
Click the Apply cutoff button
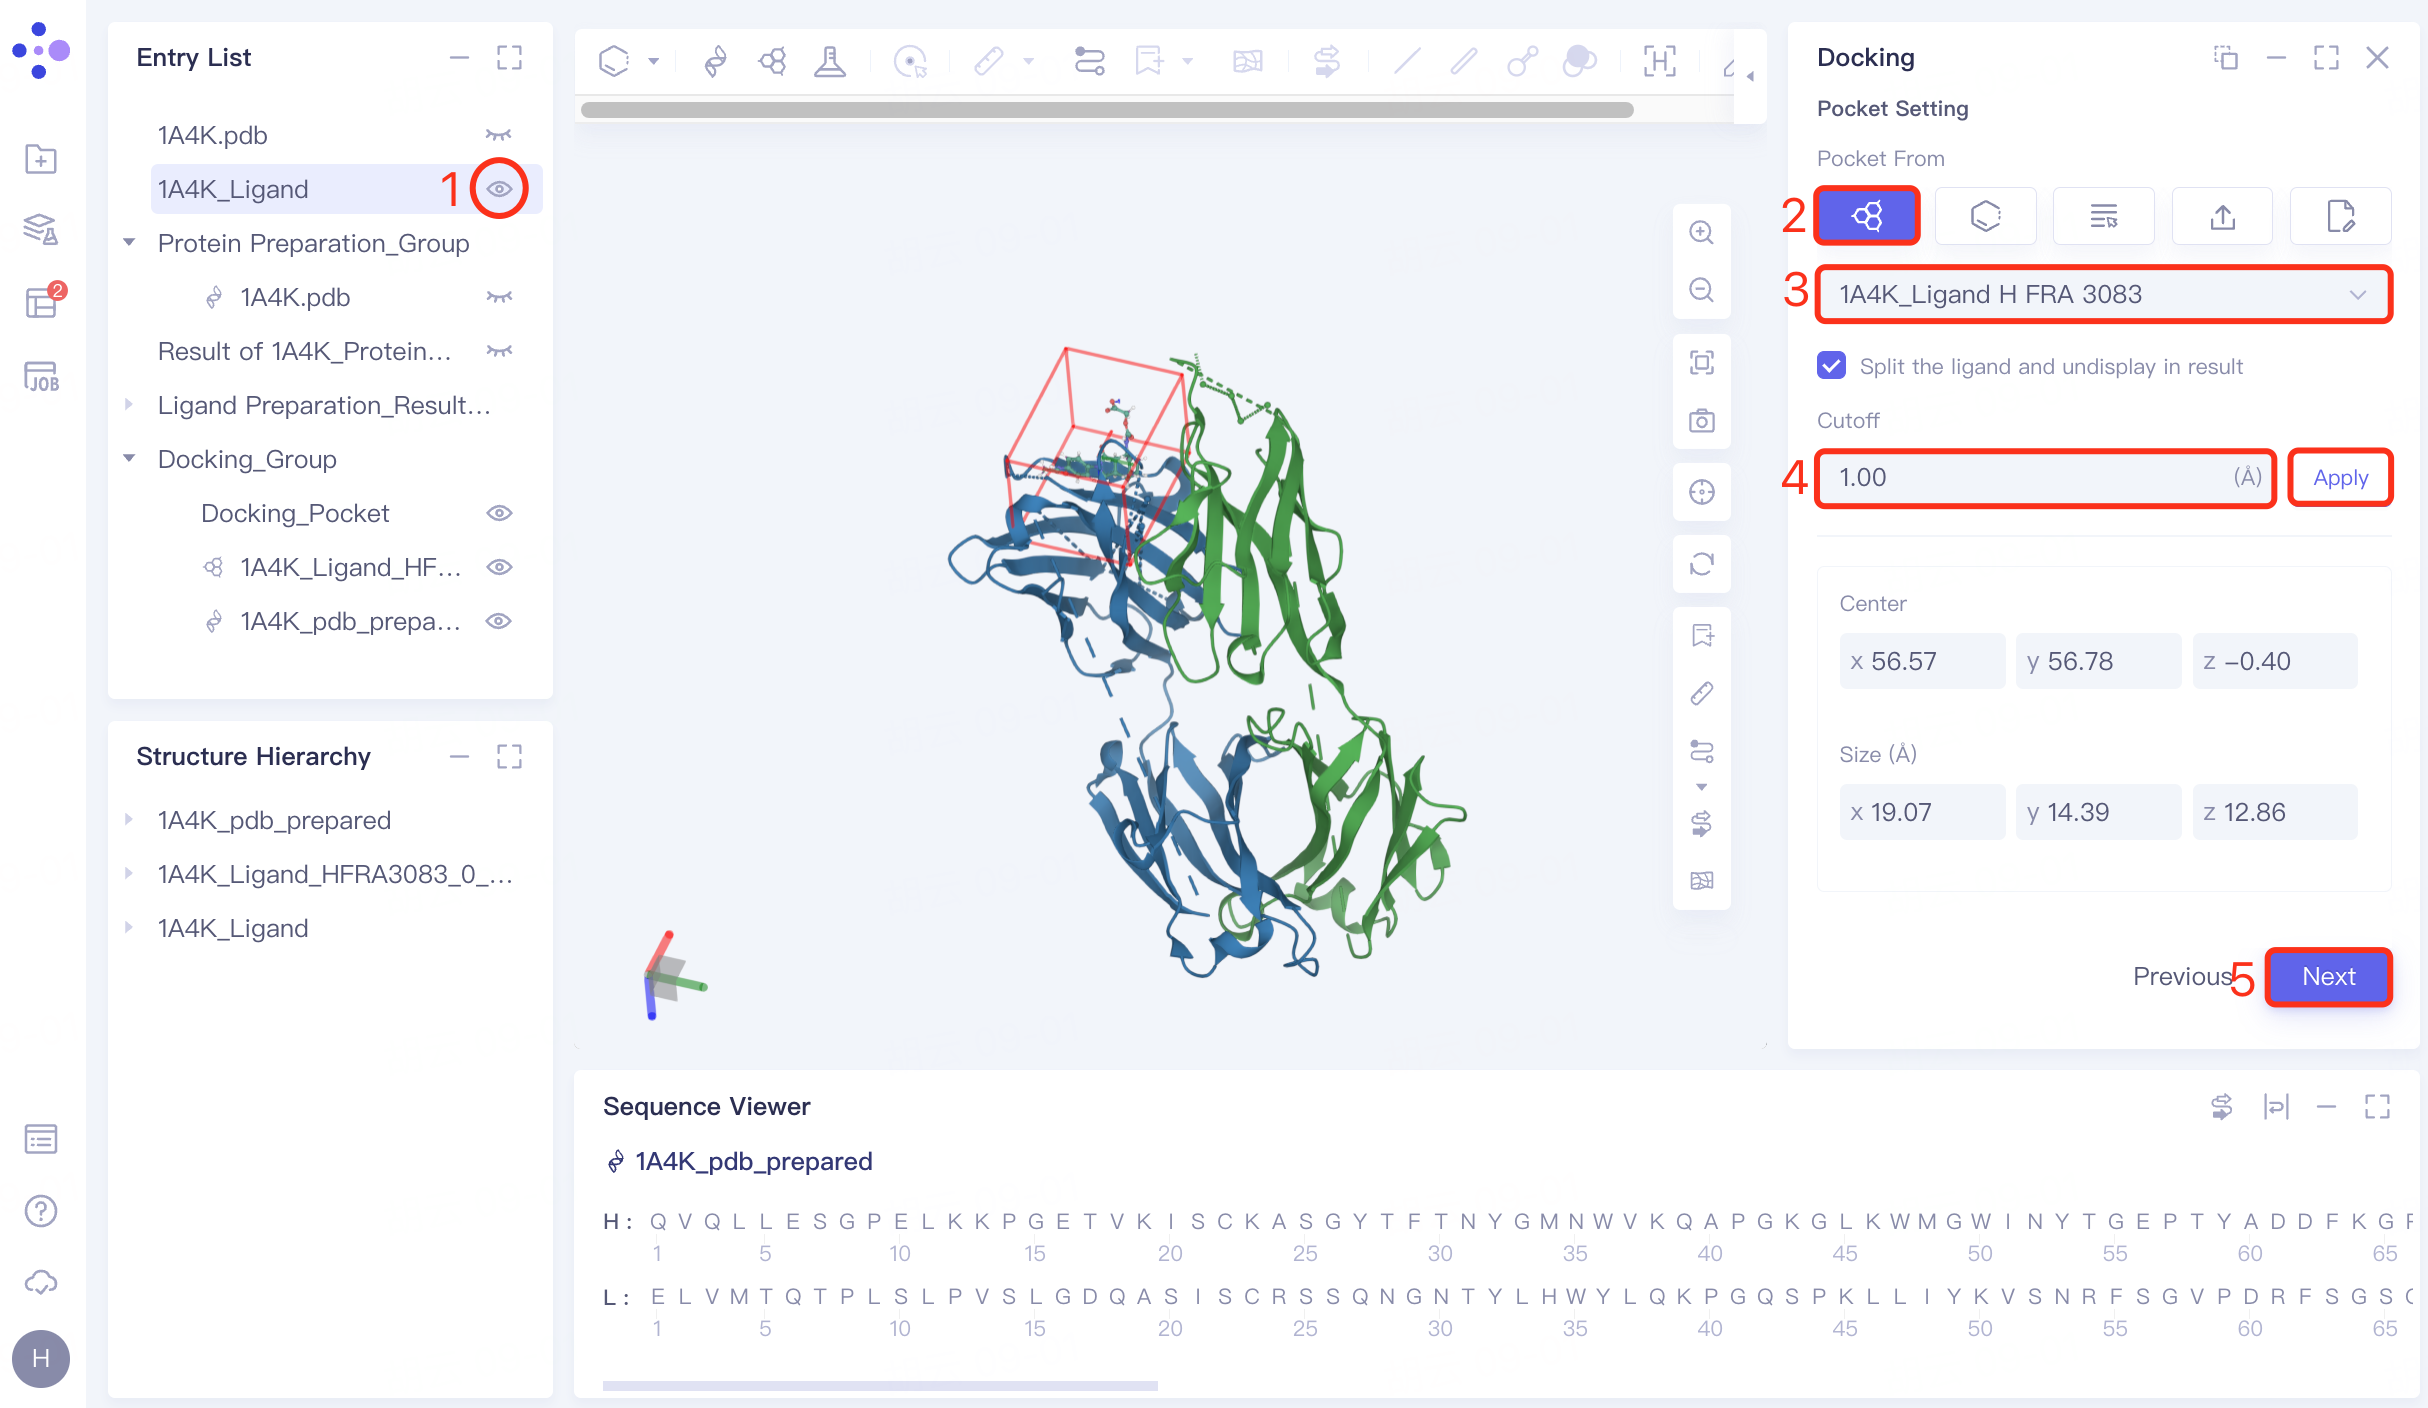pyautogui.click(x=2340, y=478)
